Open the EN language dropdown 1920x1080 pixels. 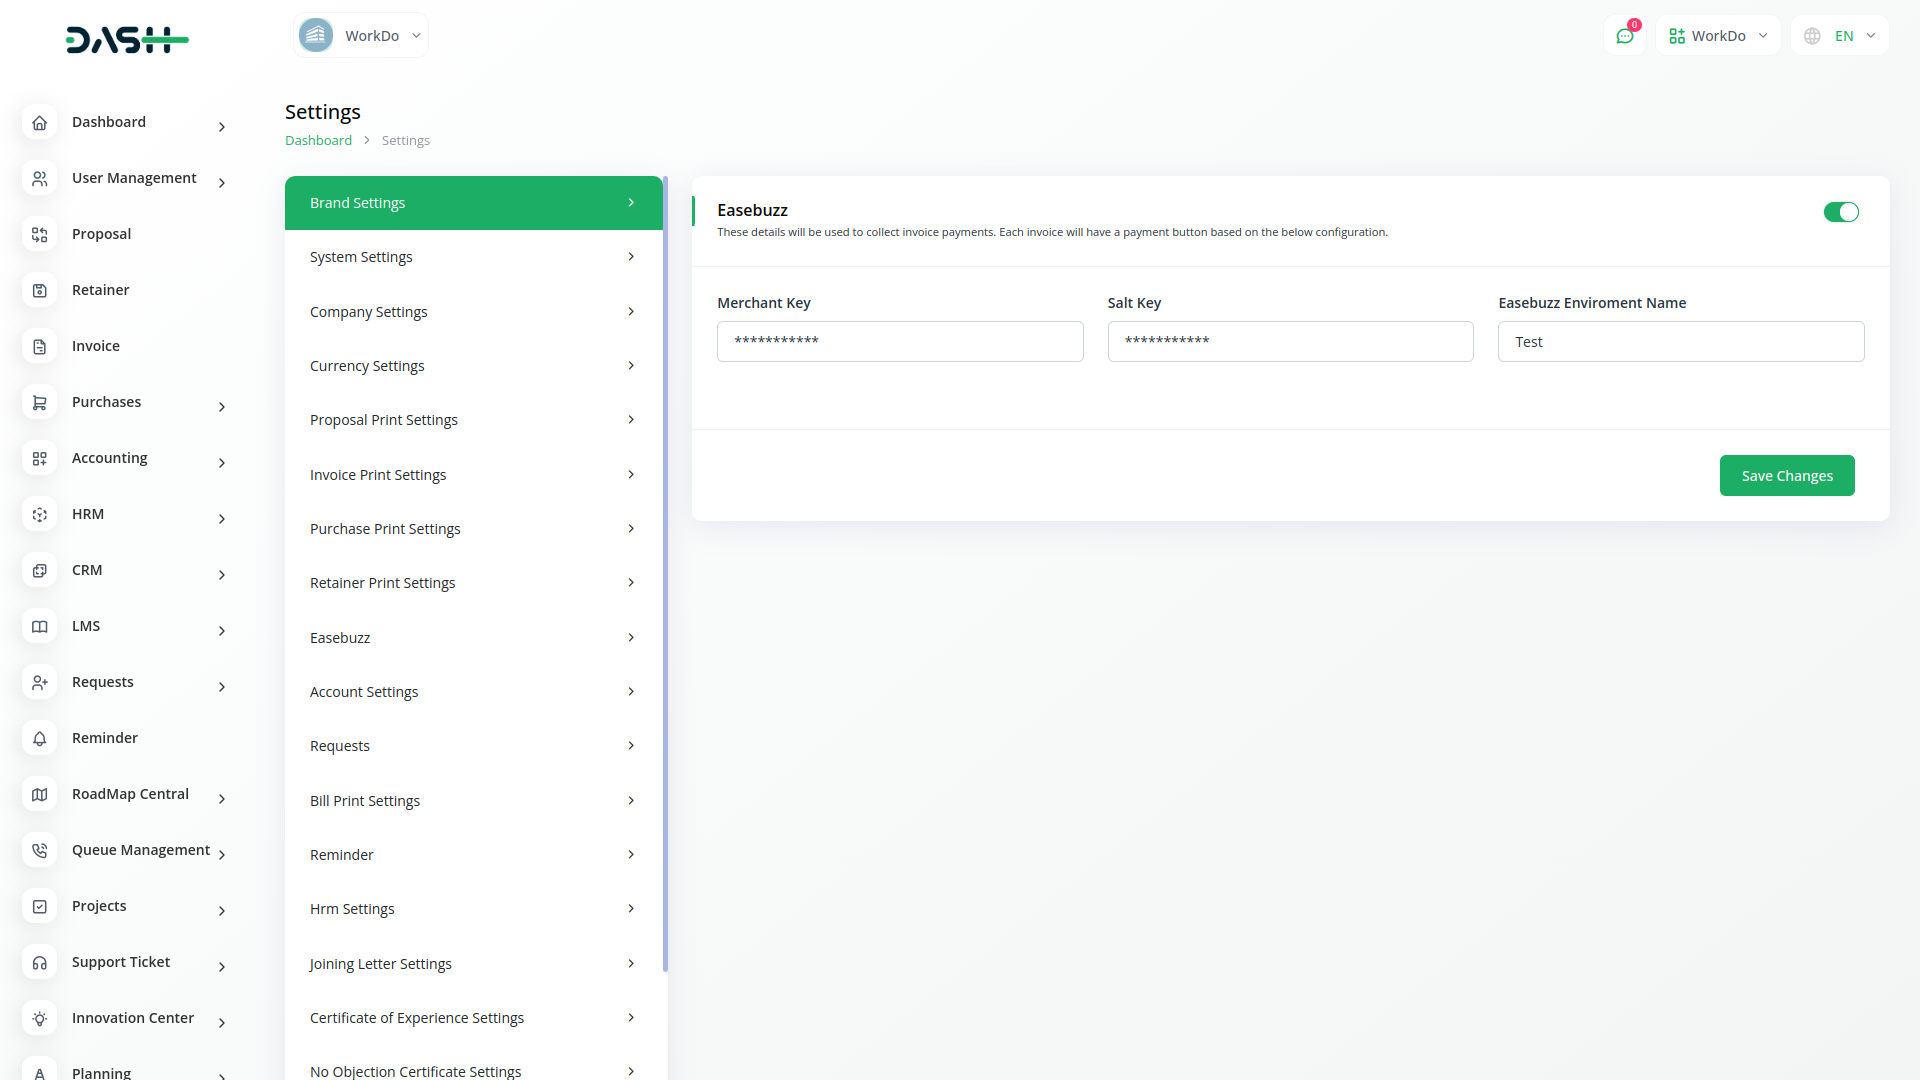(x=1840, y=36)
